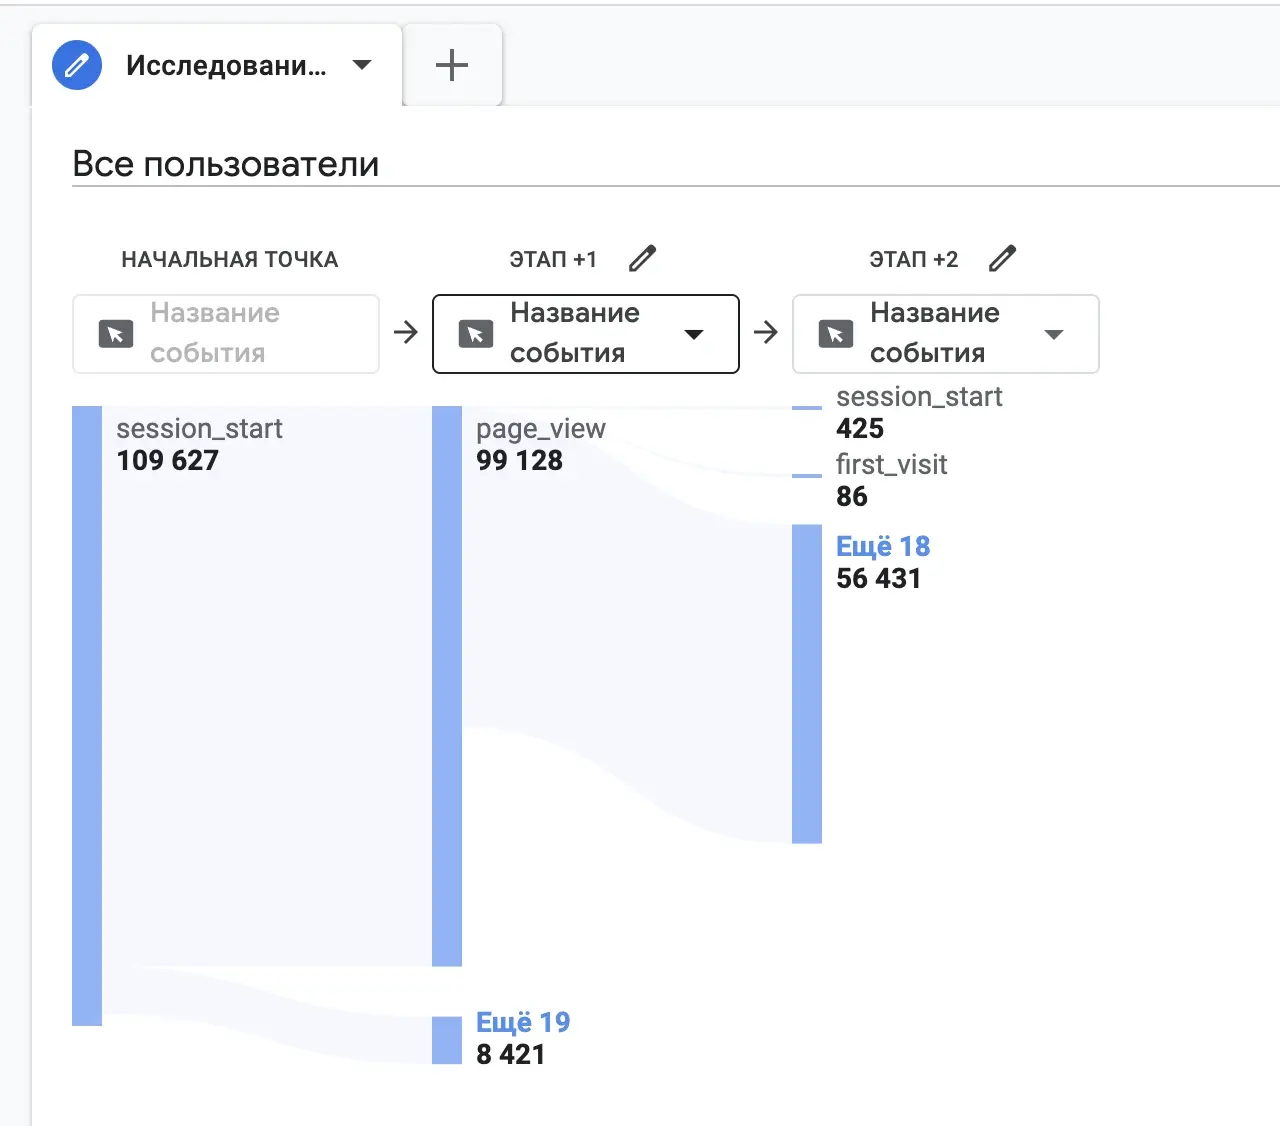Click the 99 128 count value
The width and height of the screenshot is (1280, 1126).
(519, 461)
